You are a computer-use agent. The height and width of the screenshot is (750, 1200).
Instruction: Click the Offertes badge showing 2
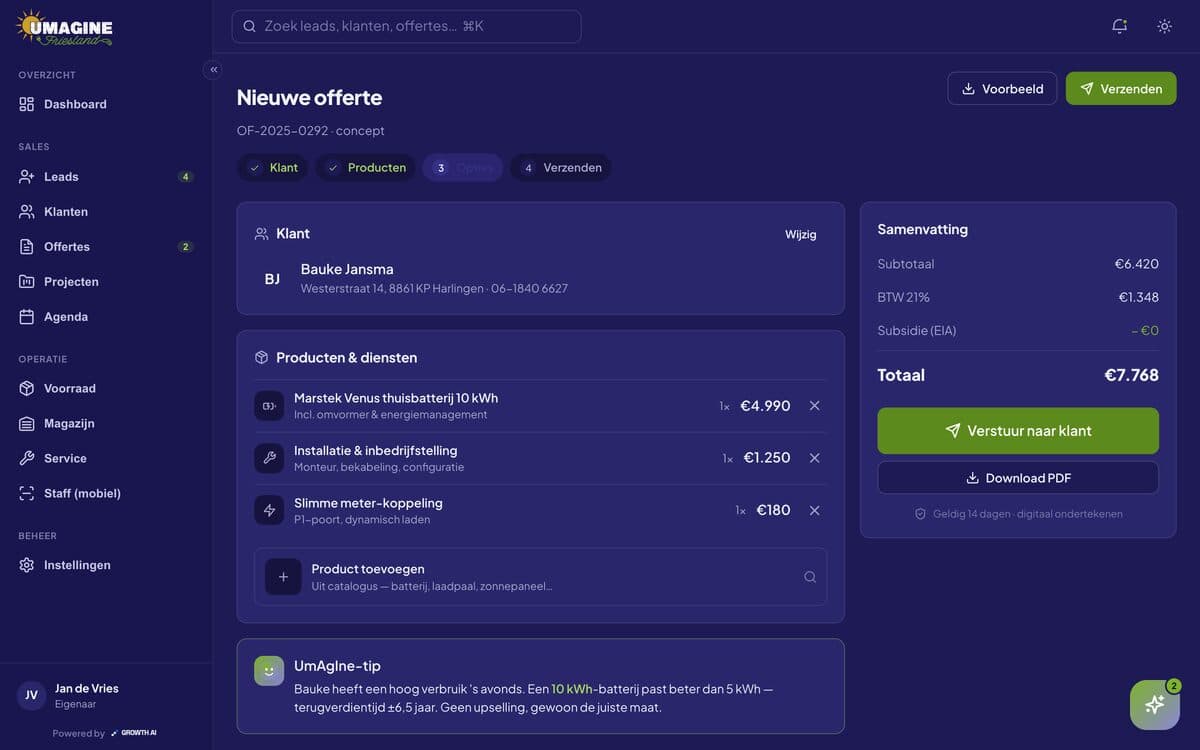pos(185,246)
